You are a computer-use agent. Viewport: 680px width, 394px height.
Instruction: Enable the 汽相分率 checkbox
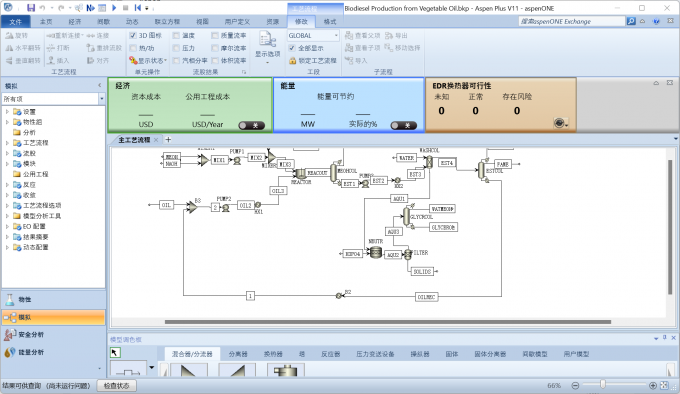click(x=176, y=60)
